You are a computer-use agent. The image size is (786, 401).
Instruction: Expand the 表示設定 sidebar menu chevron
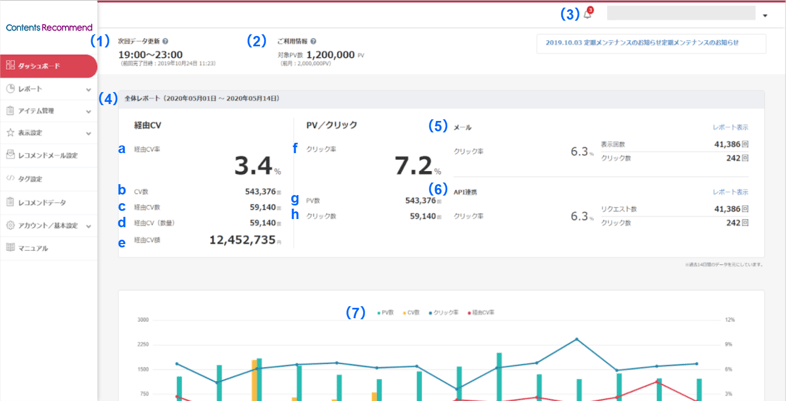coord(88,133)
